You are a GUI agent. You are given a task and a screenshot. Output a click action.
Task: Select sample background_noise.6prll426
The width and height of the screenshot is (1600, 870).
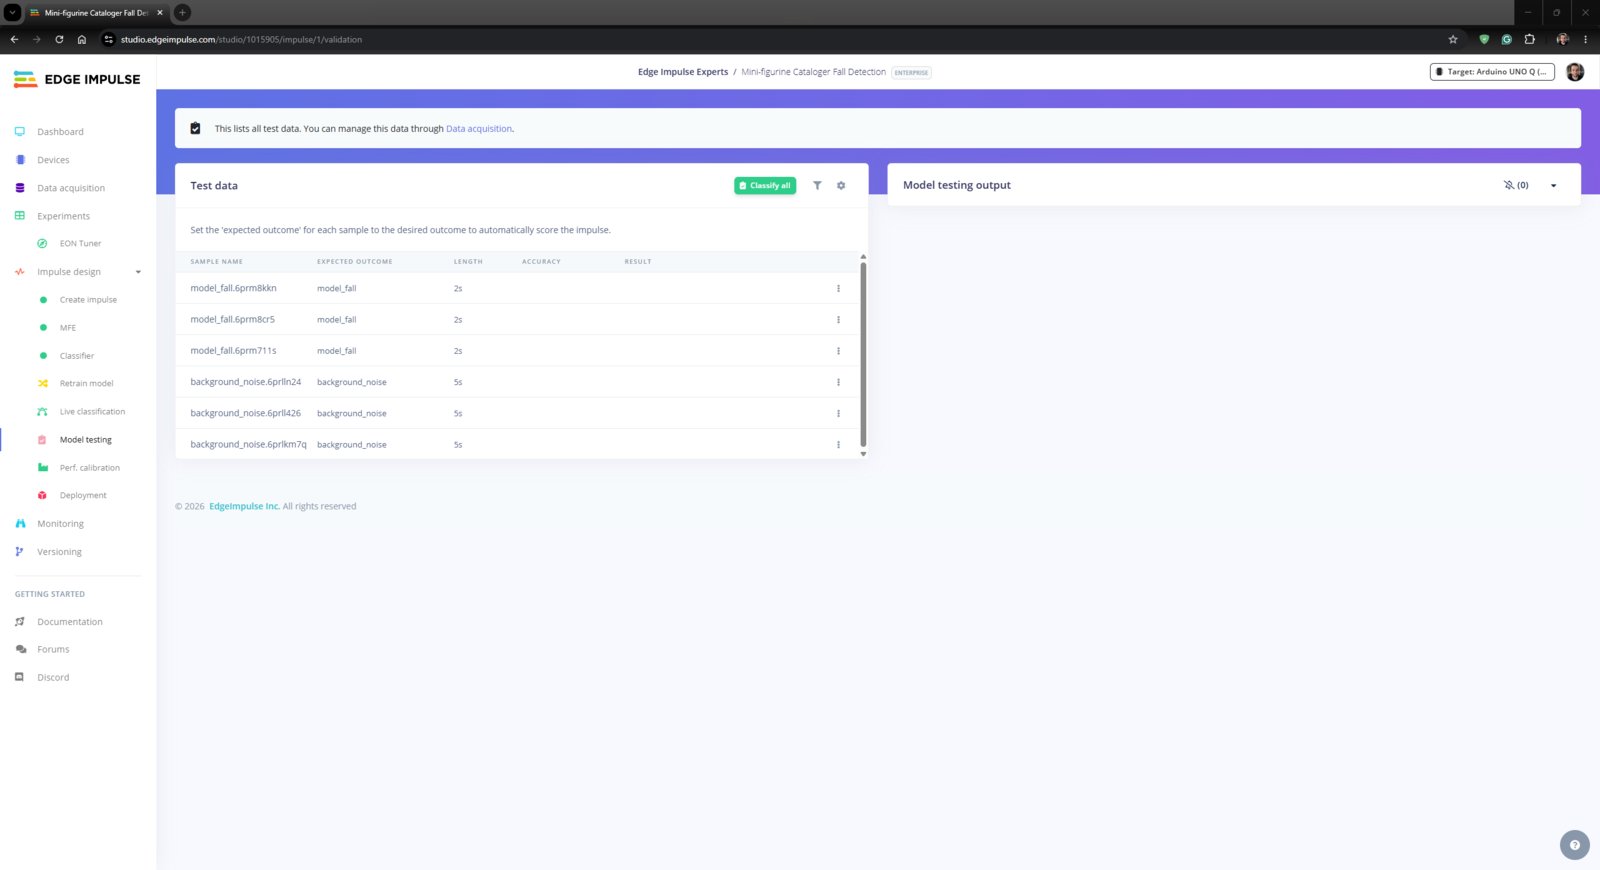[245, 413]
